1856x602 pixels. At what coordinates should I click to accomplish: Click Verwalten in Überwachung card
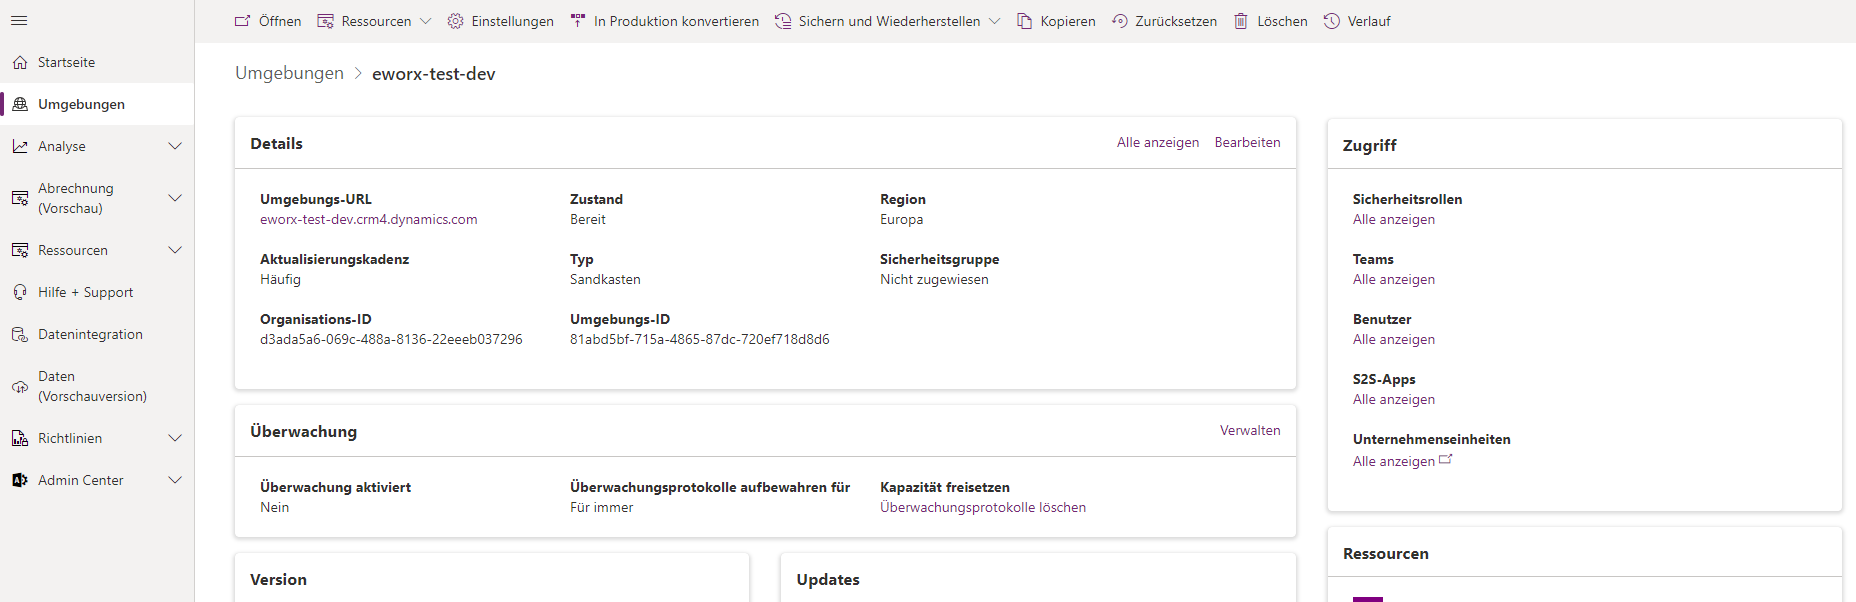[x=1250, y=431]
